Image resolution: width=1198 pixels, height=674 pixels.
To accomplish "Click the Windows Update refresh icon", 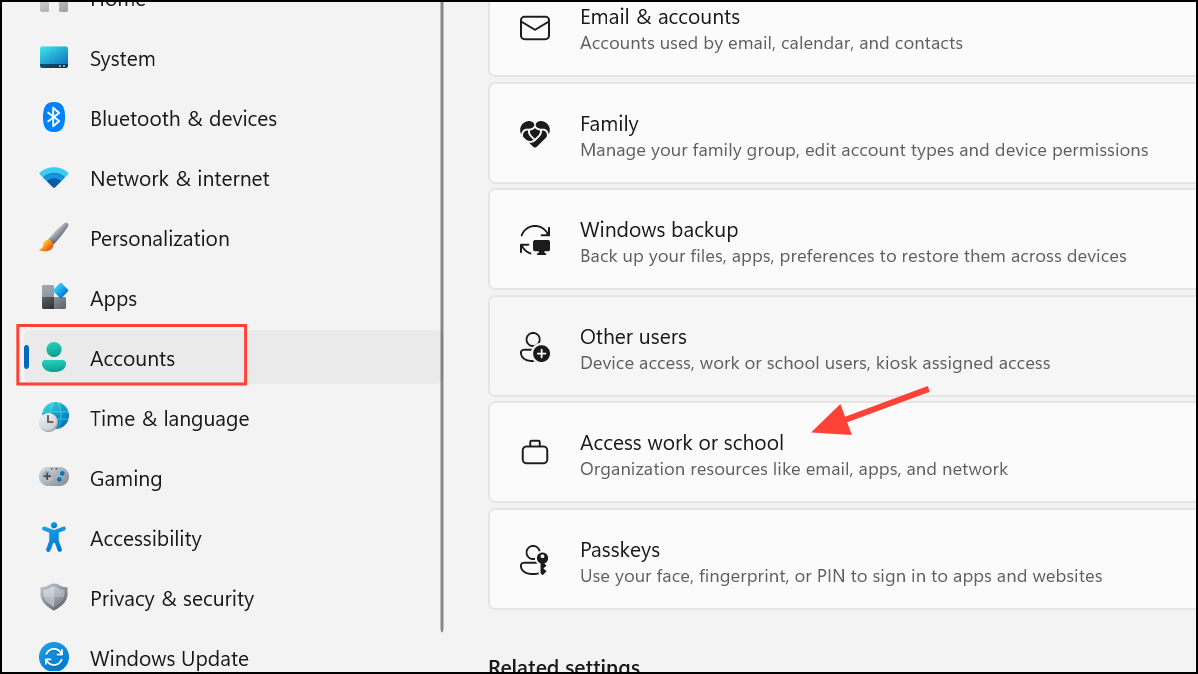I will click(x=53, y=657).
